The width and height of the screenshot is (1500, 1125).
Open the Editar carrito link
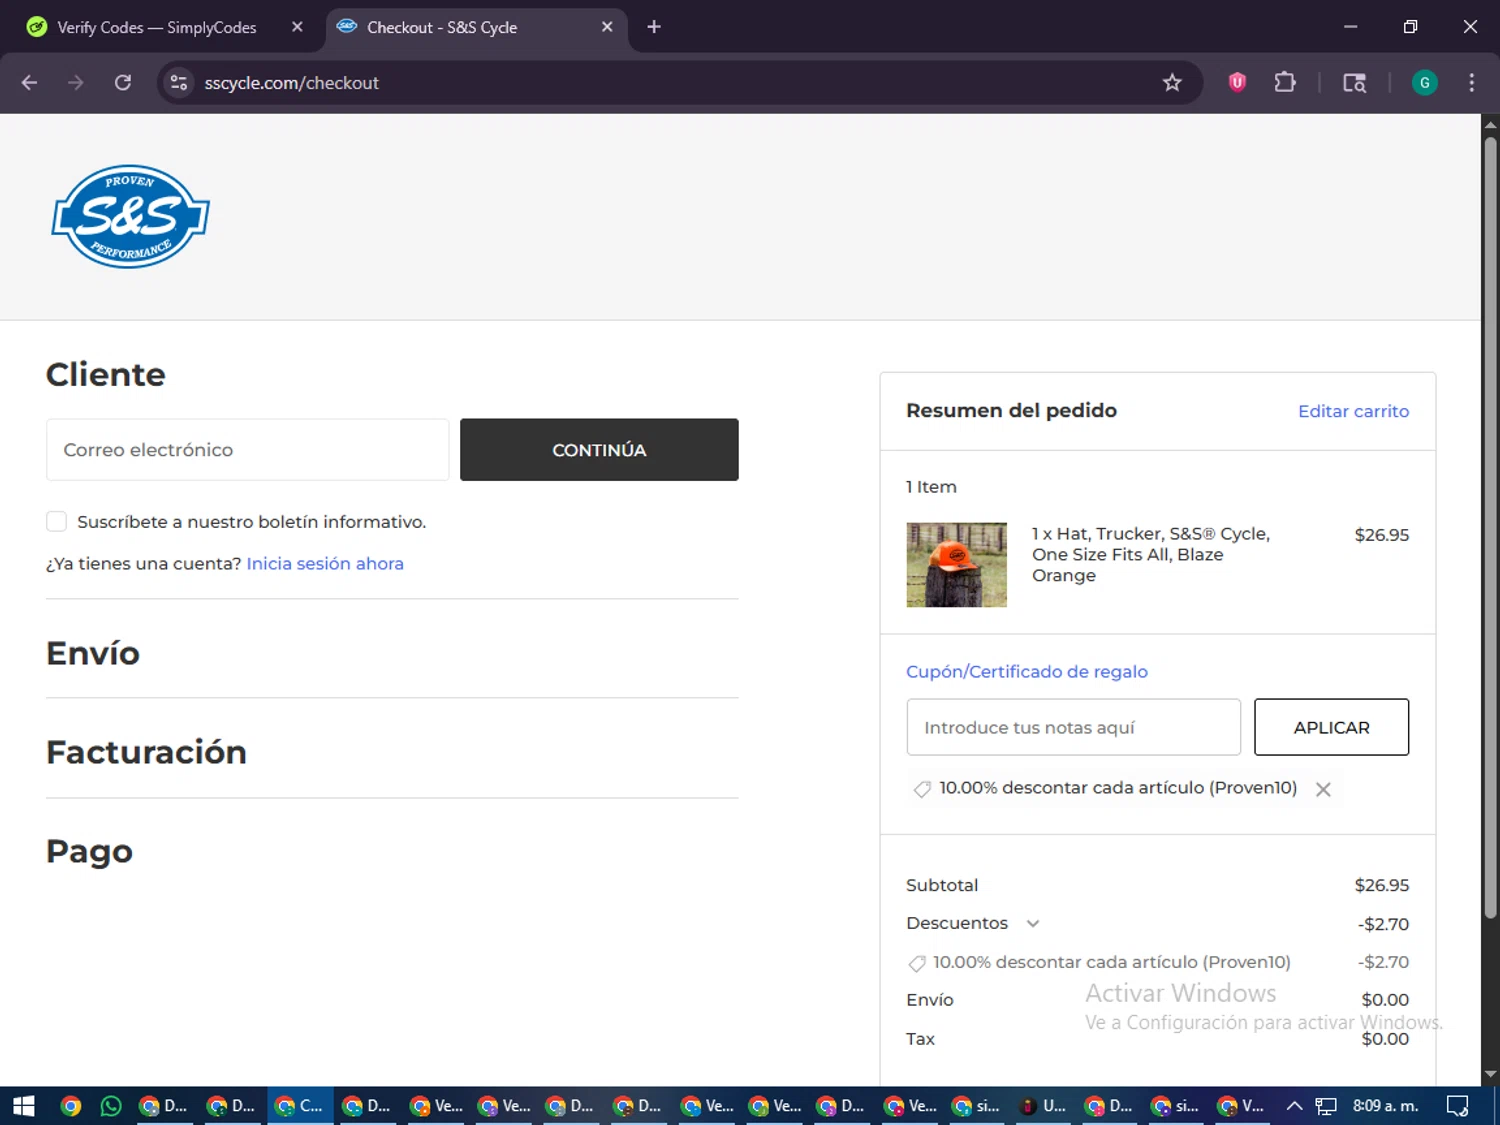[1353, 411]
